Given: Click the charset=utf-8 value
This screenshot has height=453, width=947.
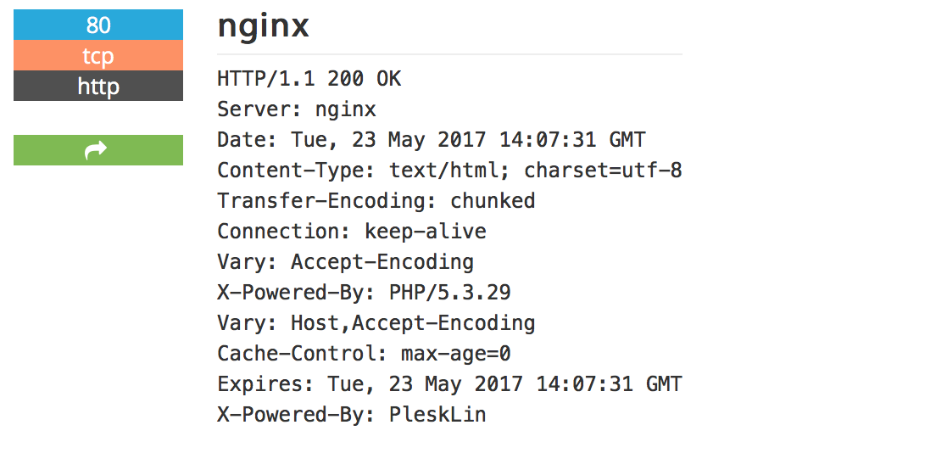Looking at the screenshot, I should (x=603, y=170).
